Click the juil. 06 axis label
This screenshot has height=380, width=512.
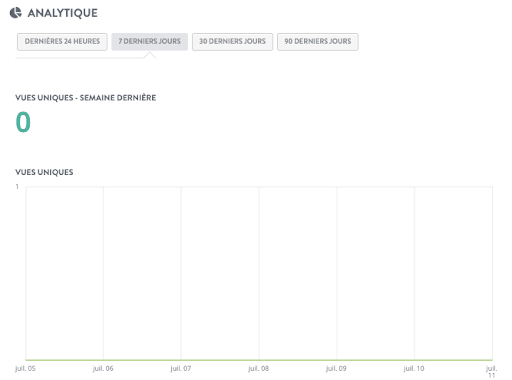pyautogui.click(x=103, y=368)
